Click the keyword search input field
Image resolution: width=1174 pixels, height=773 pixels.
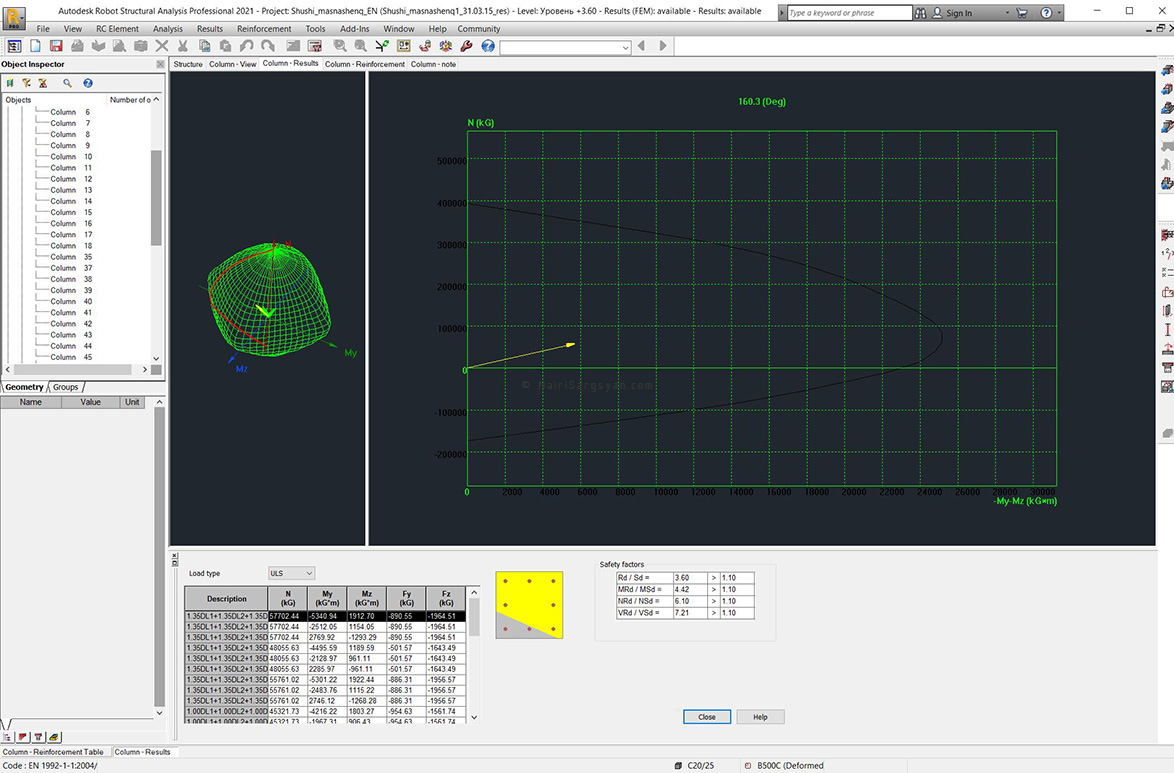pyautogui.click(x=850, y=13)
